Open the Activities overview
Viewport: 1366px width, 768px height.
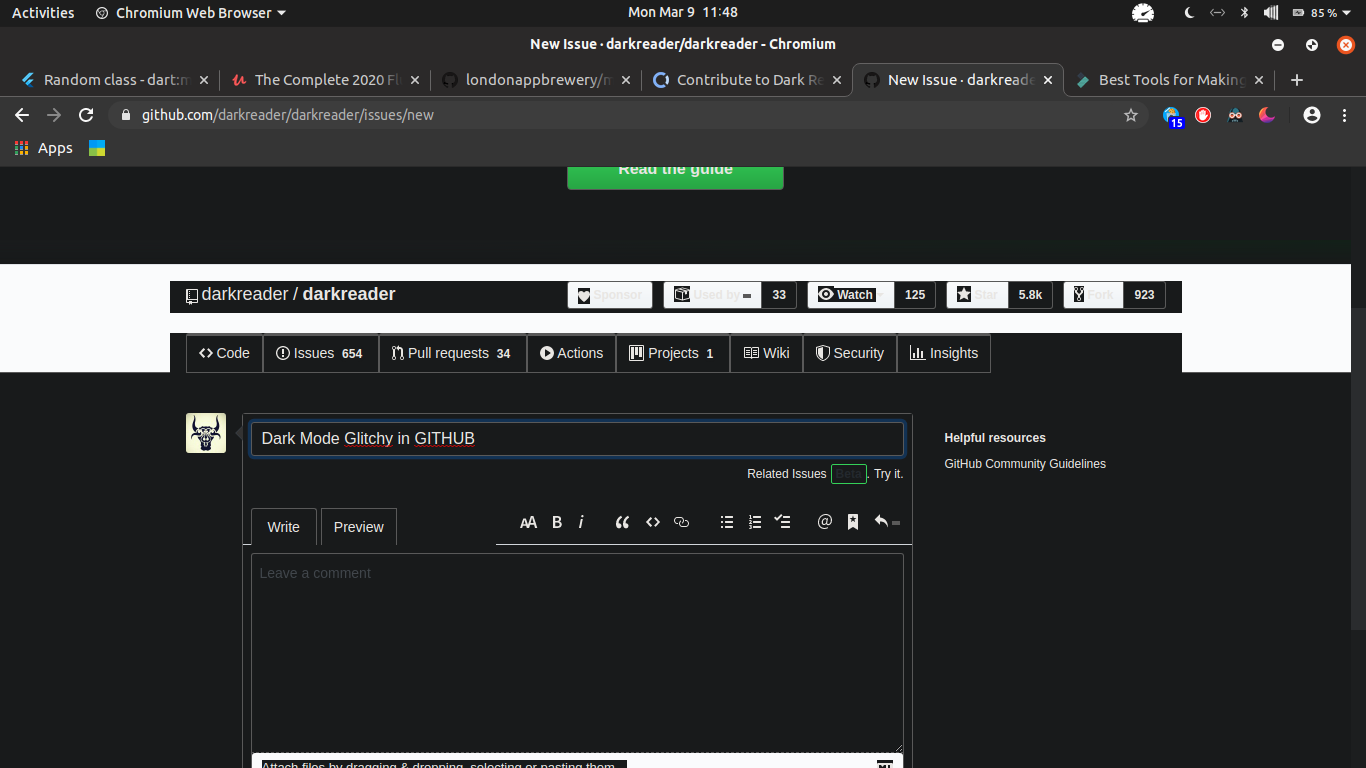(x=43, y=13)
